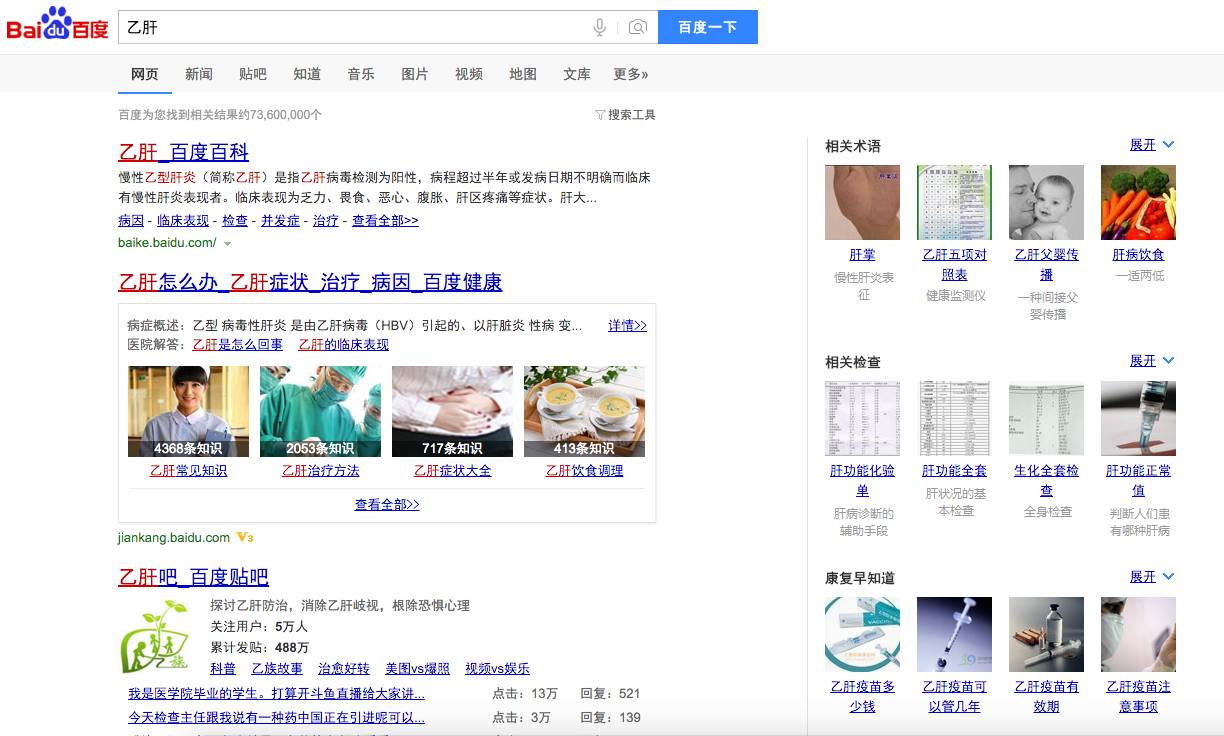Viewport: 1224px width, 736px height.
Task: Switch to the 图片 tab
Action: click(x=415, y=74)
